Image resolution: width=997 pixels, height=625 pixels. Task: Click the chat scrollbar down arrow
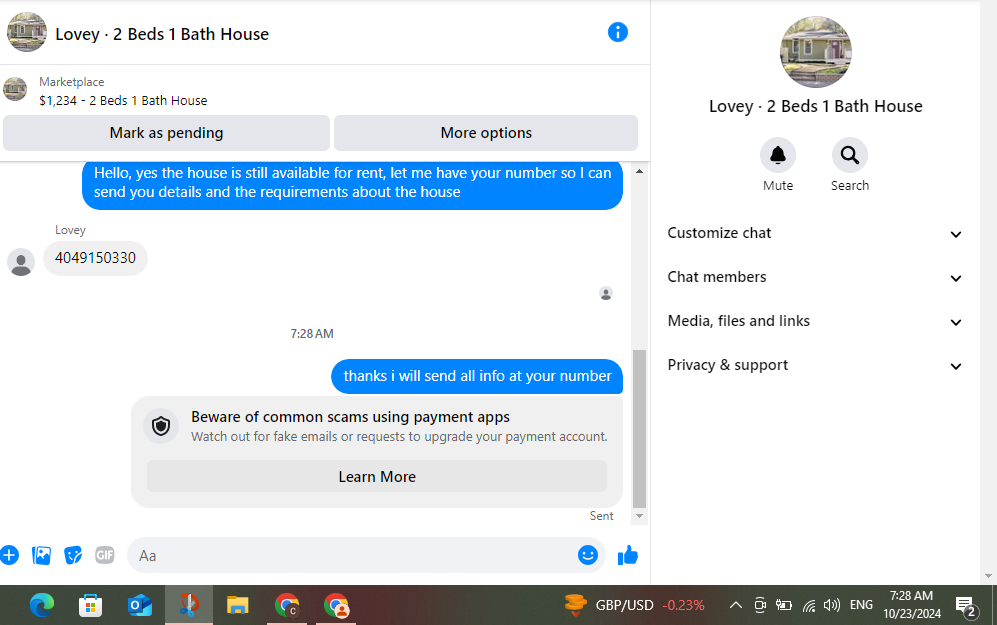[640, 516]
